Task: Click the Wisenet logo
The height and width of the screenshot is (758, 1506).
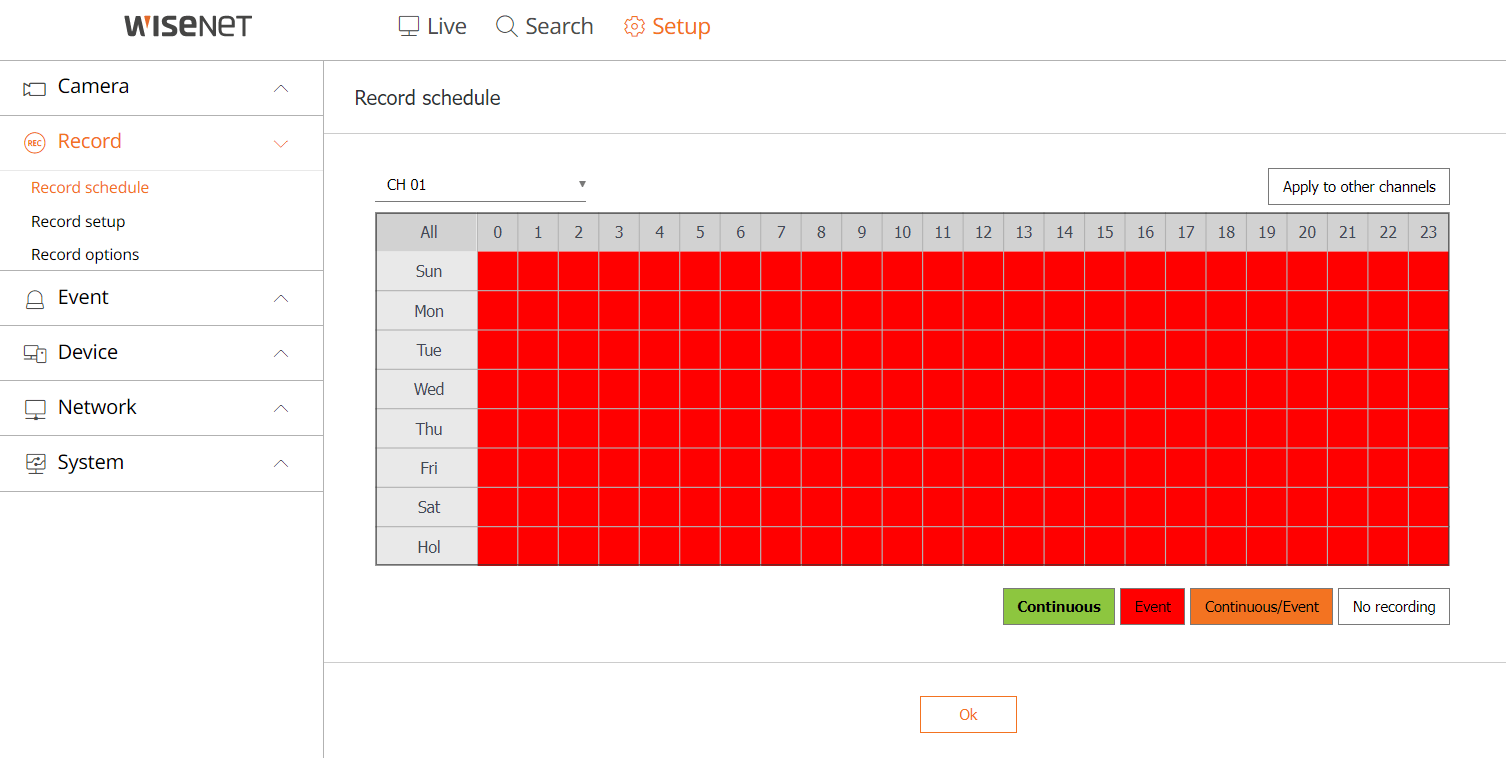Action: coord(188,26)
